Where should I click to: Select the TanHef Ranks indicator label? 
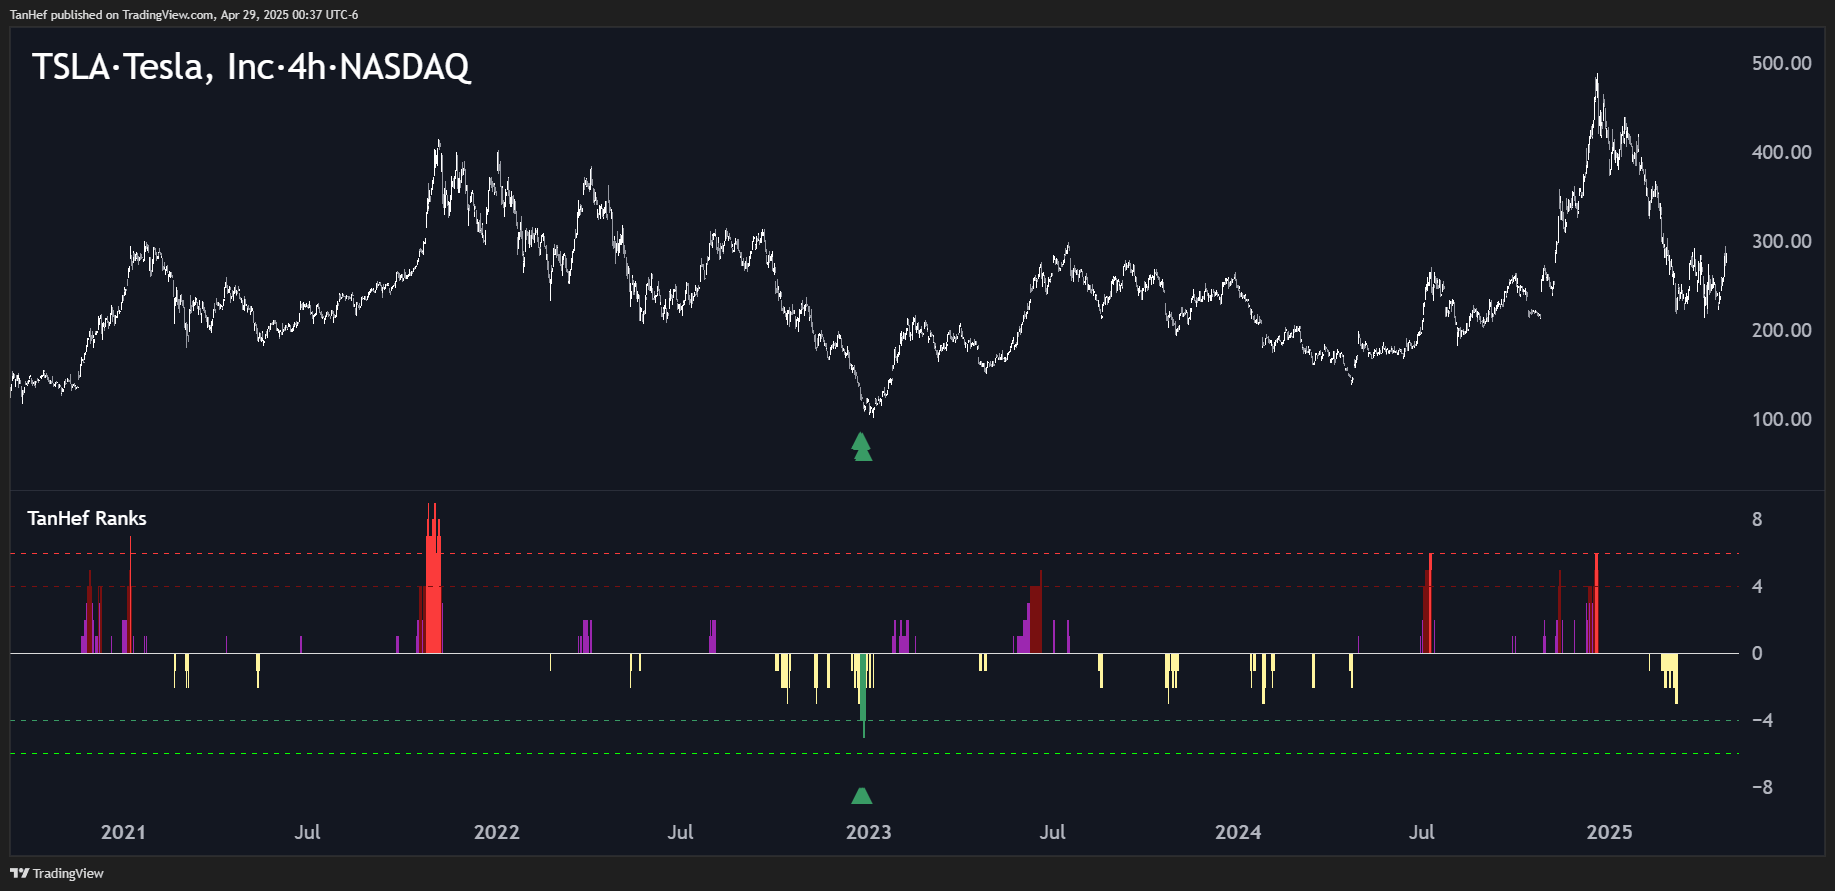coord(87,518)
